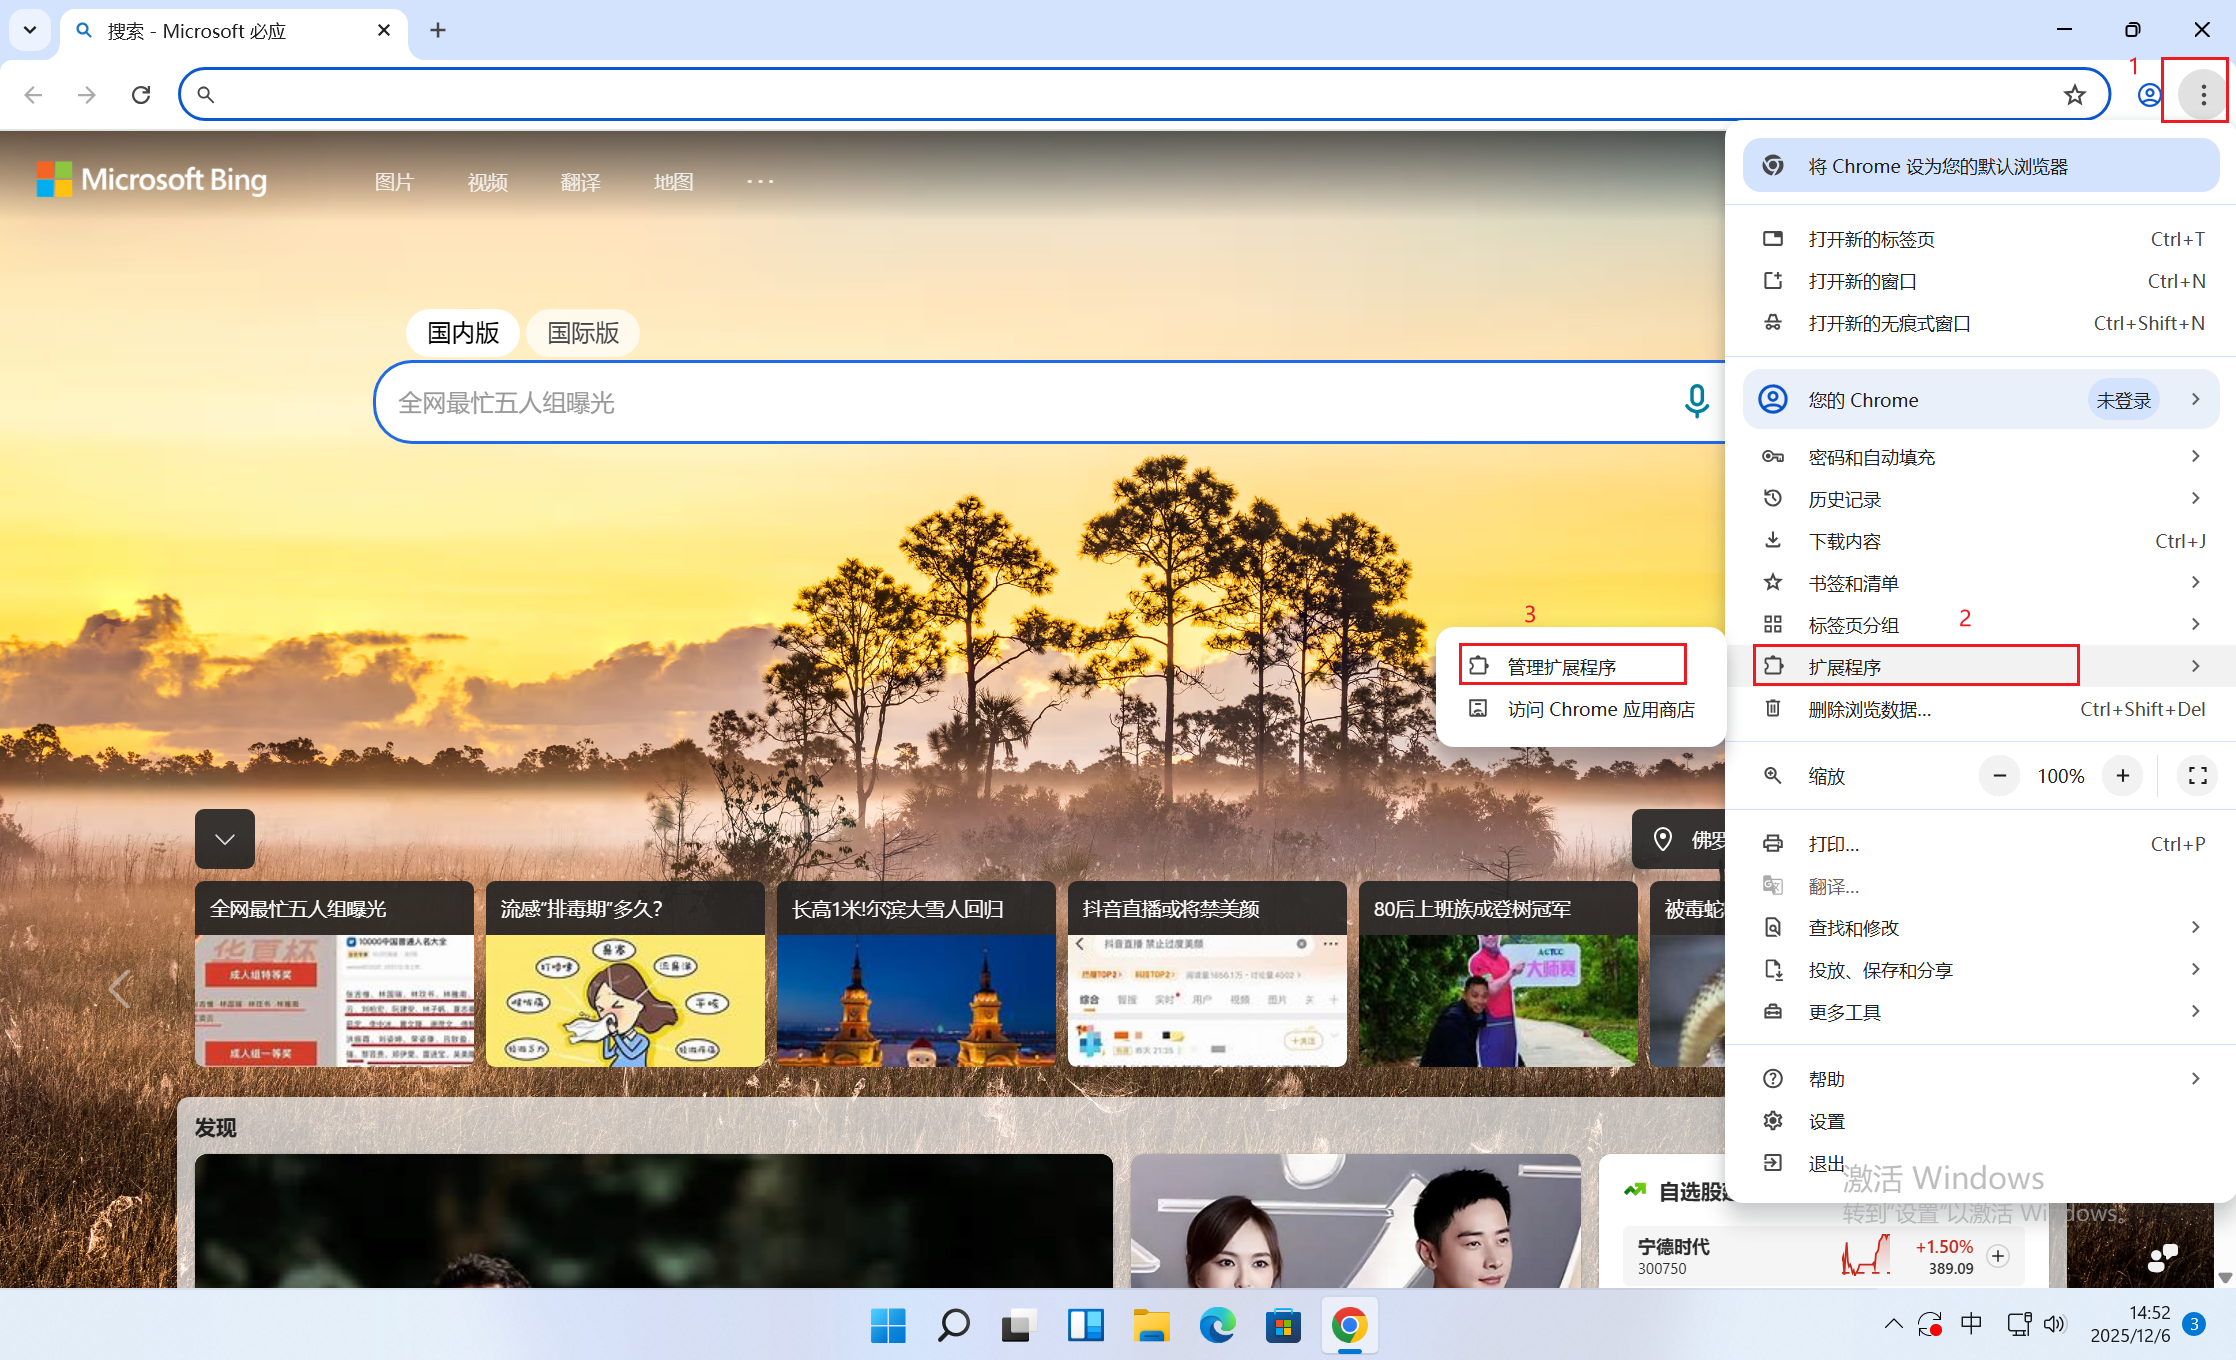Bookmark this page with the star icon
The image size is (2236, 1360).
(2075, 94)
